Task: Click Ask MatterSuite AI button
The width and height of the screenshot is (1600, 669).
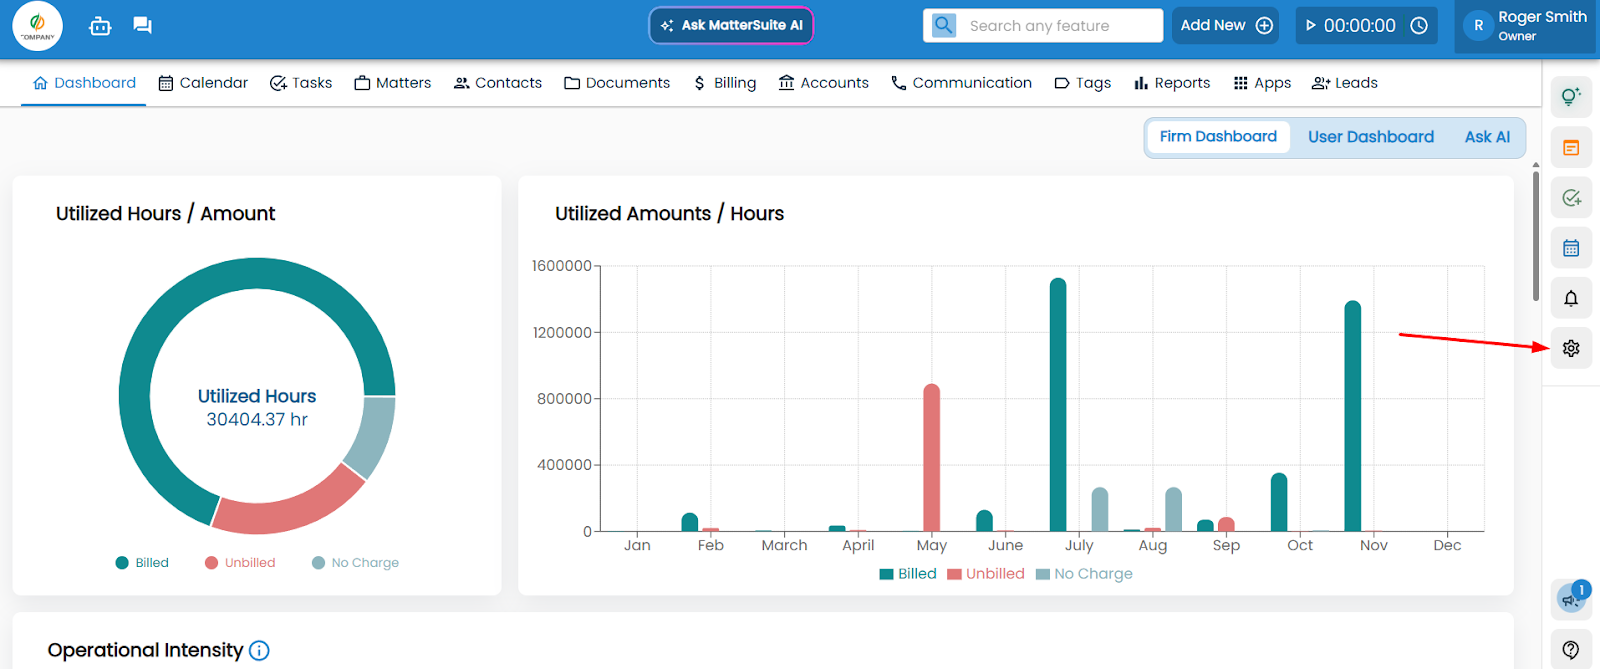Action: pyautogui.click(x=731, y=26)
